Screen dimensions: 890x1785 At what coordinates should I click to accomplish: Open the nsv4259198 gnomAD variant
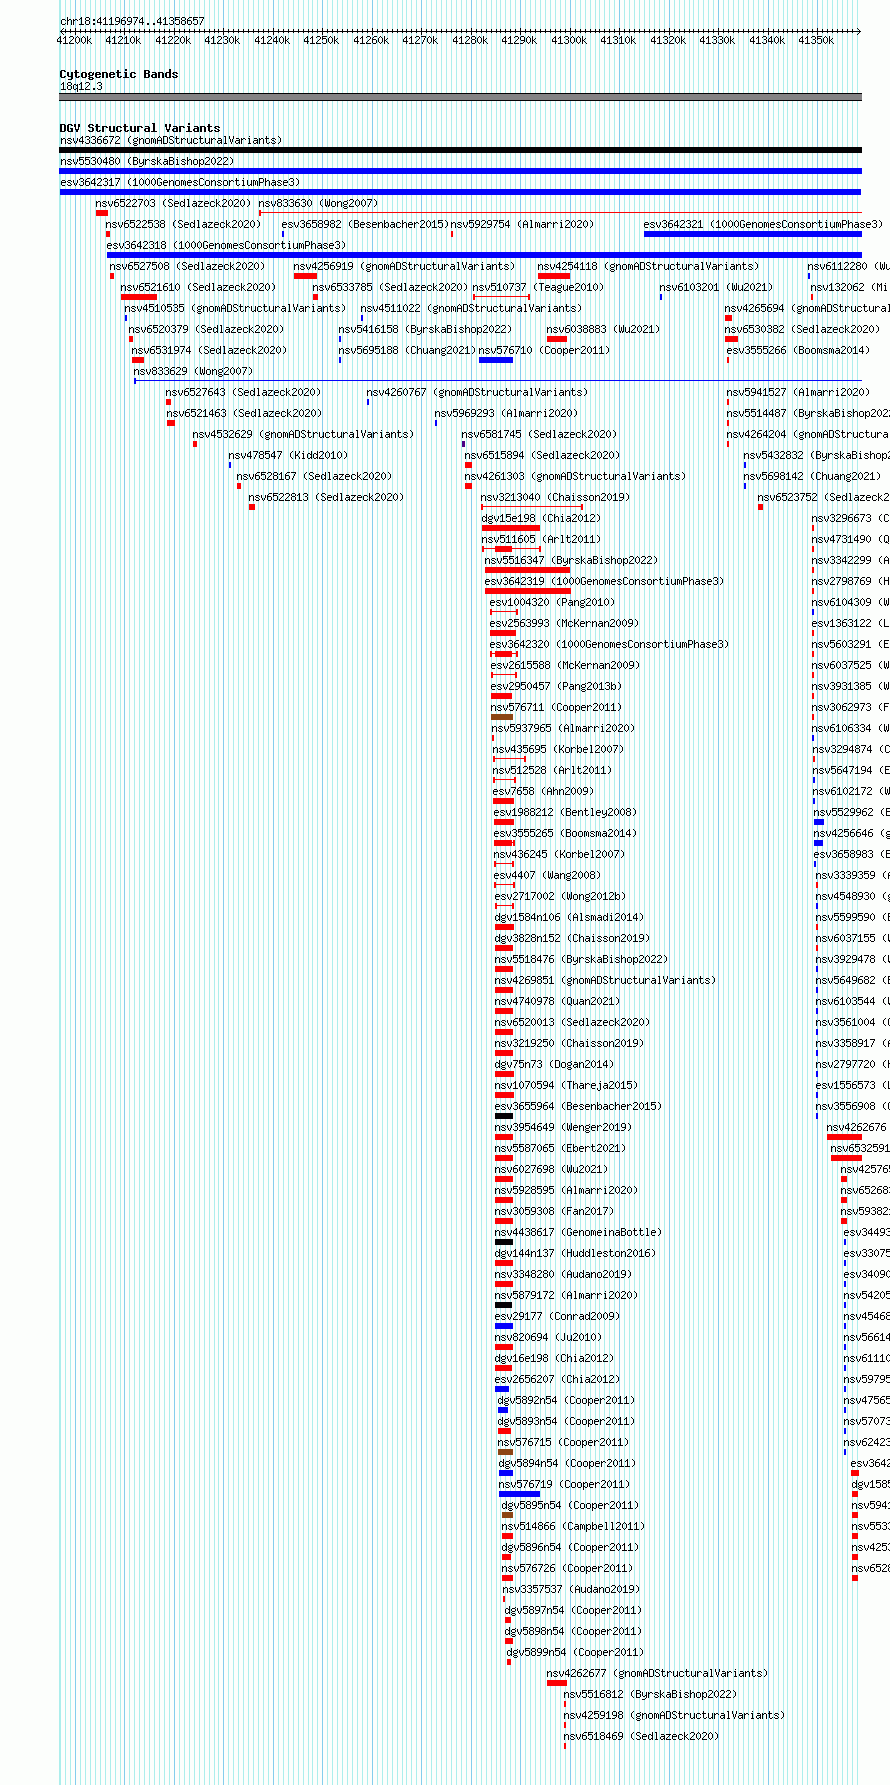tap(674, 1715)
